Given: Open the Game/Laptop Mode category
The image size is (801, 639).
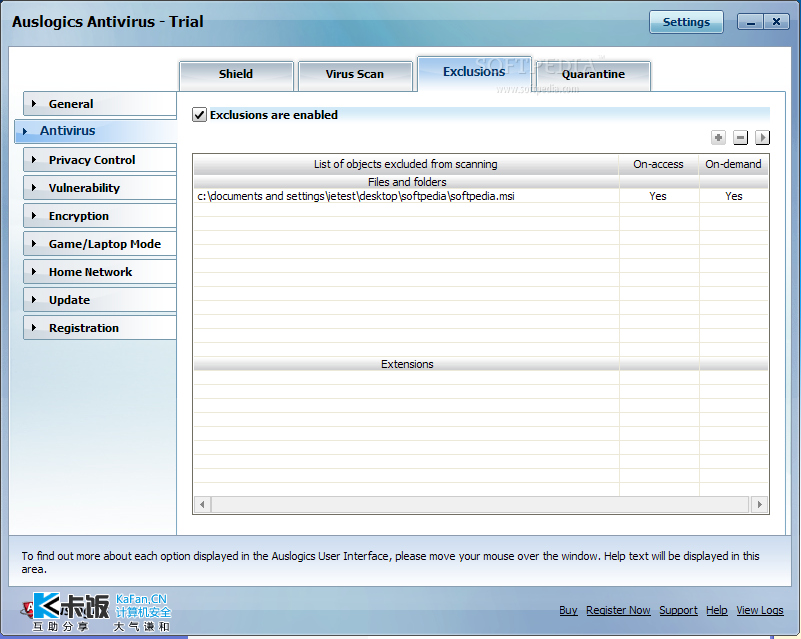Looking at the screenshot, I should pyautogui.click(x=100, y=244).
